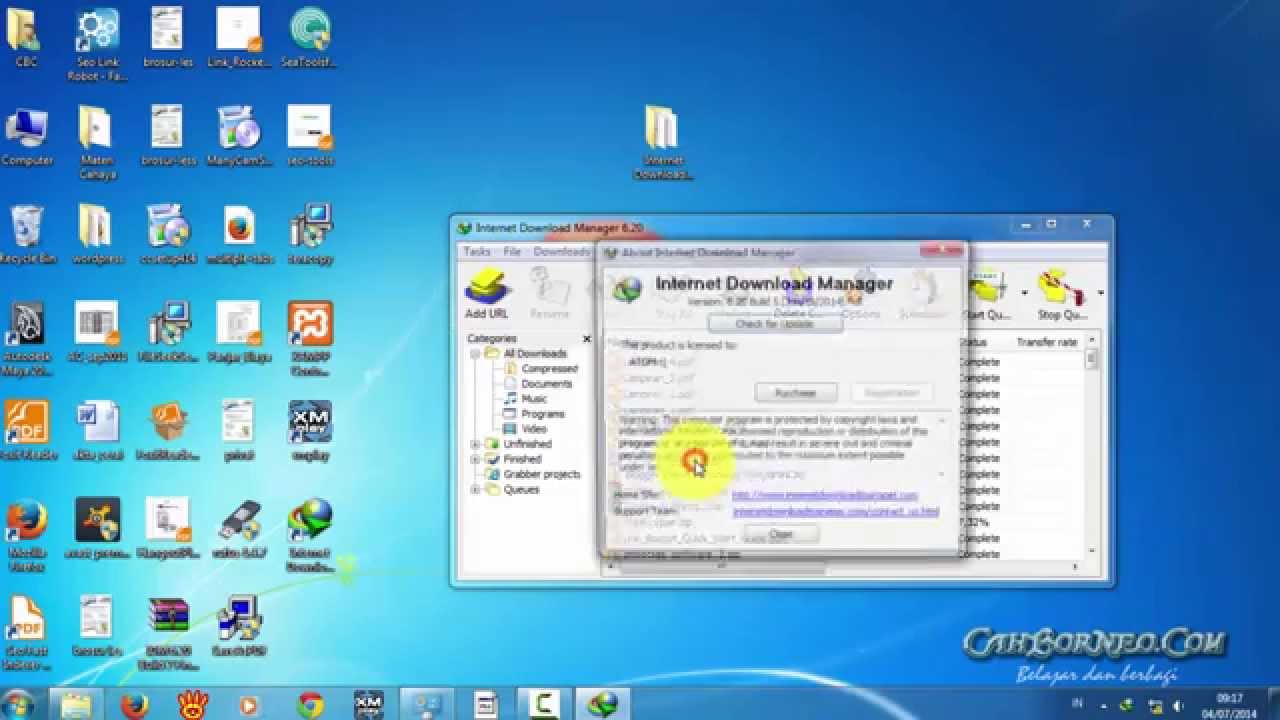Select the Internet Download folder on desktop
The width and height of the screenshot is (1280, 720).
coord(662,143)
